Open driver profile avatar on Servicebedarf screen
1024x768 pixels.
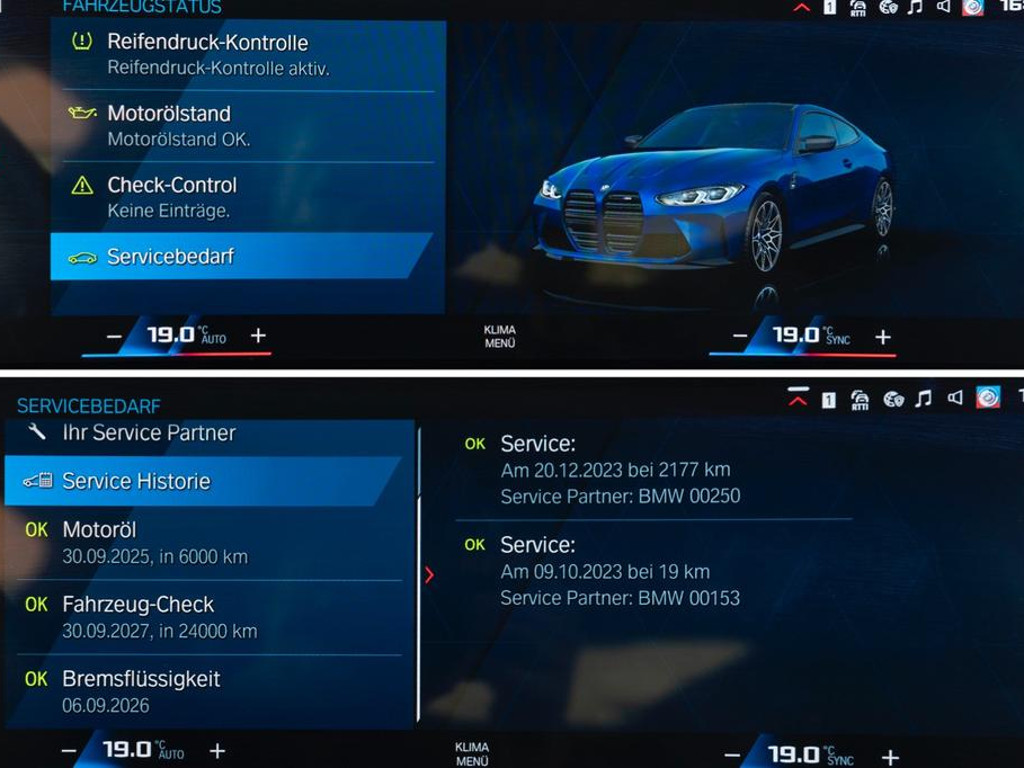(x=988, y=398)
